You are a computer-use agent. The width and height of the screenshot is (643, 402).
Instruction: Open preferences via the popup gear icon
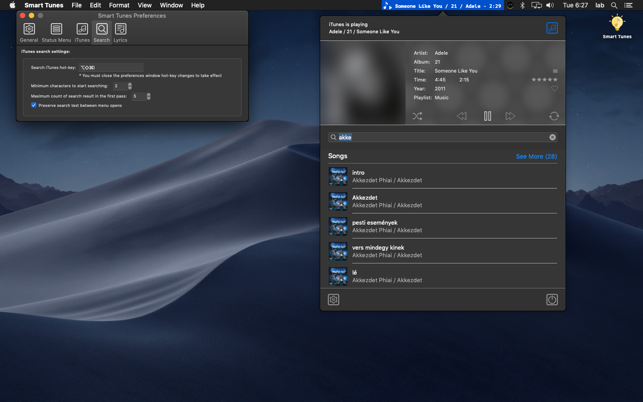coord(333,300)
